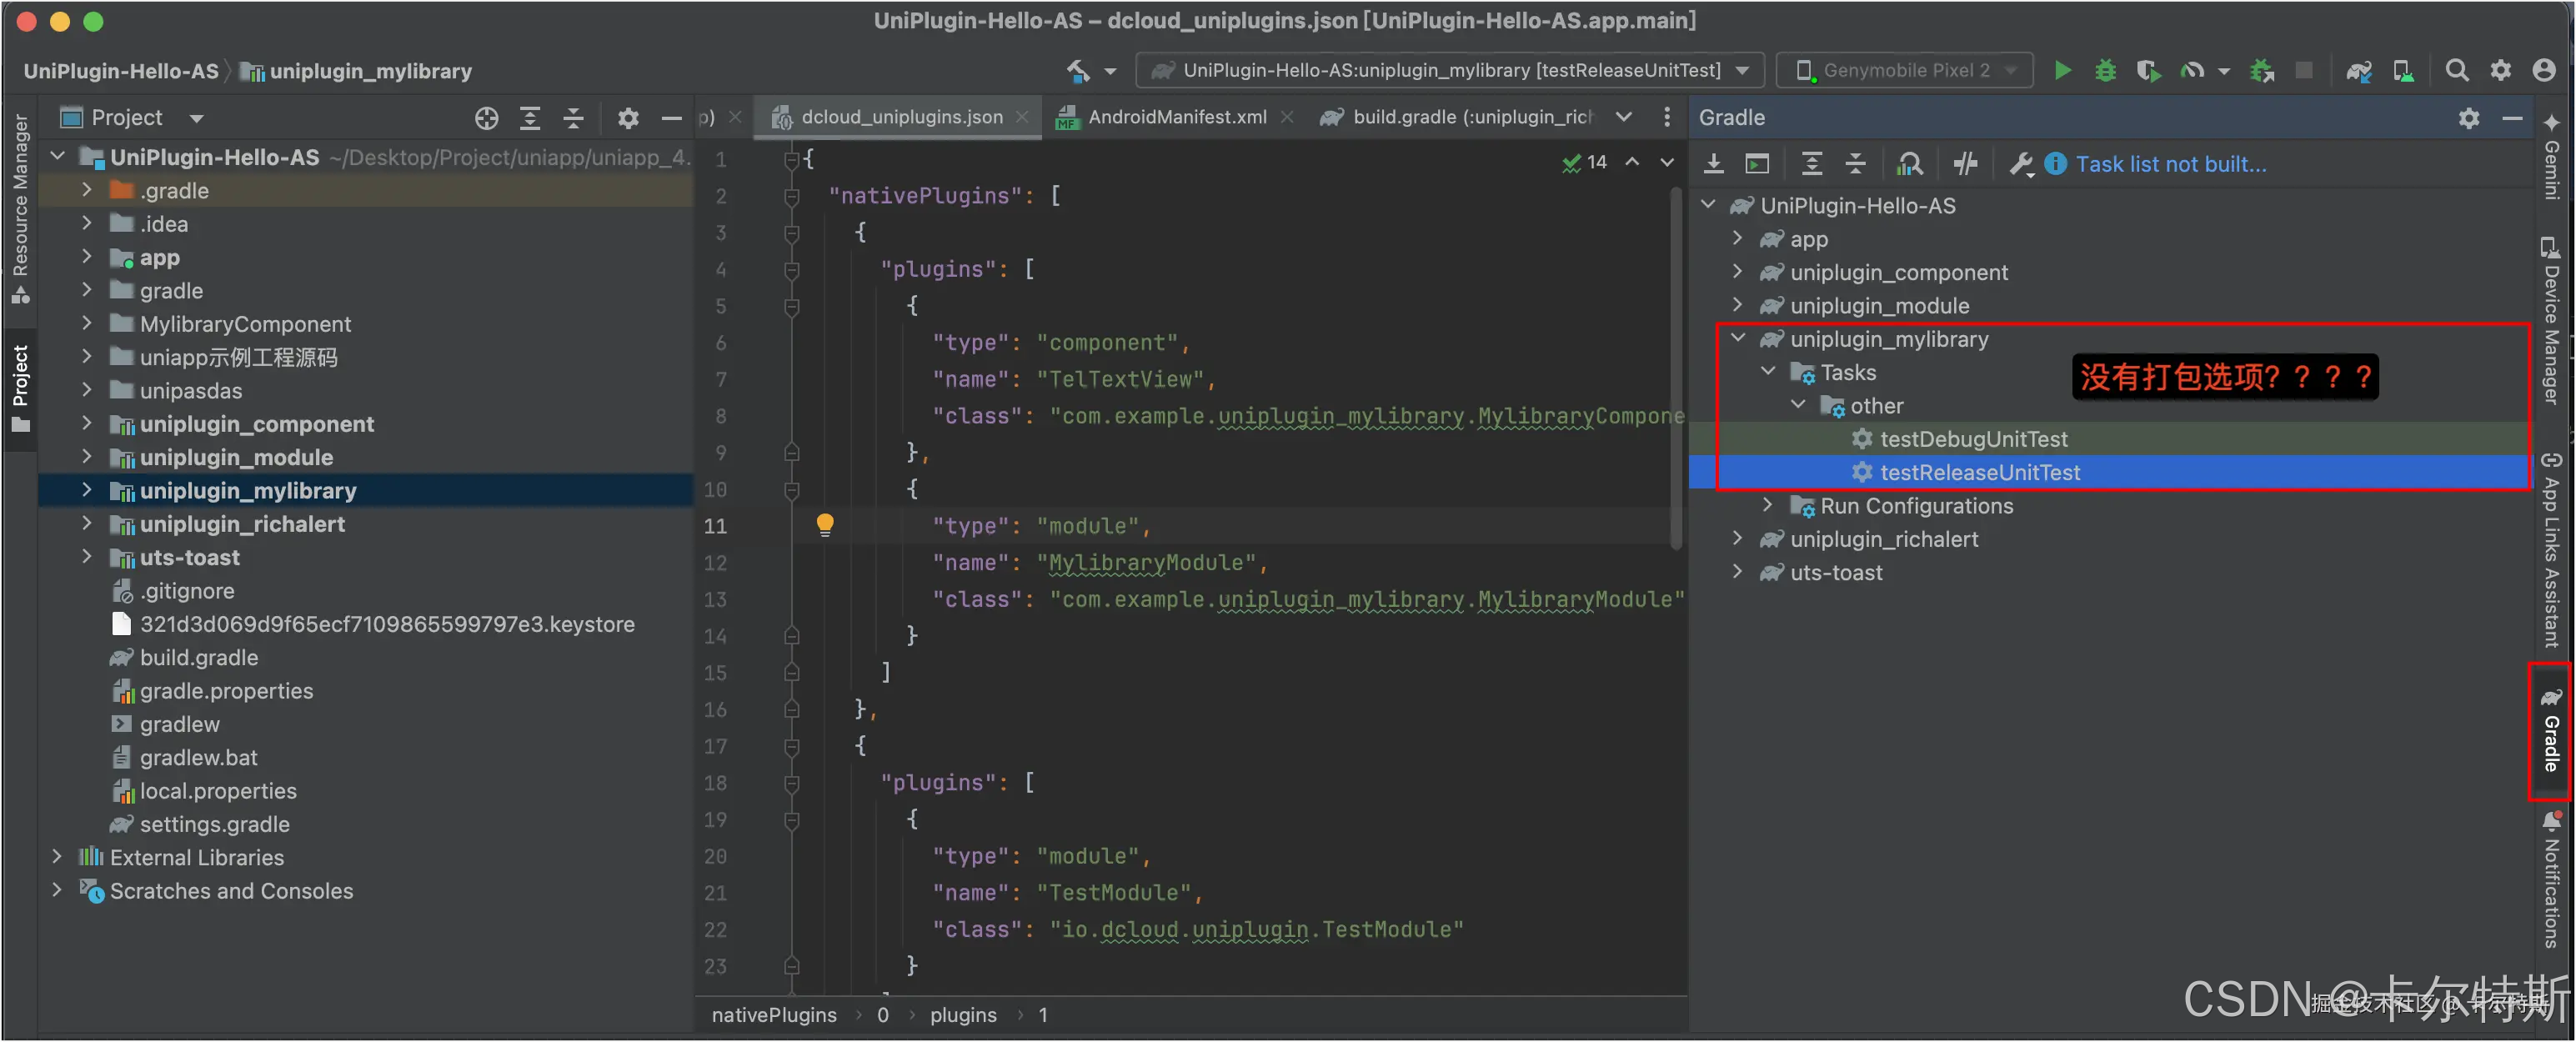Click uniplugin_mylibrary in navigation bar breadcrumb

pos(370,71)
